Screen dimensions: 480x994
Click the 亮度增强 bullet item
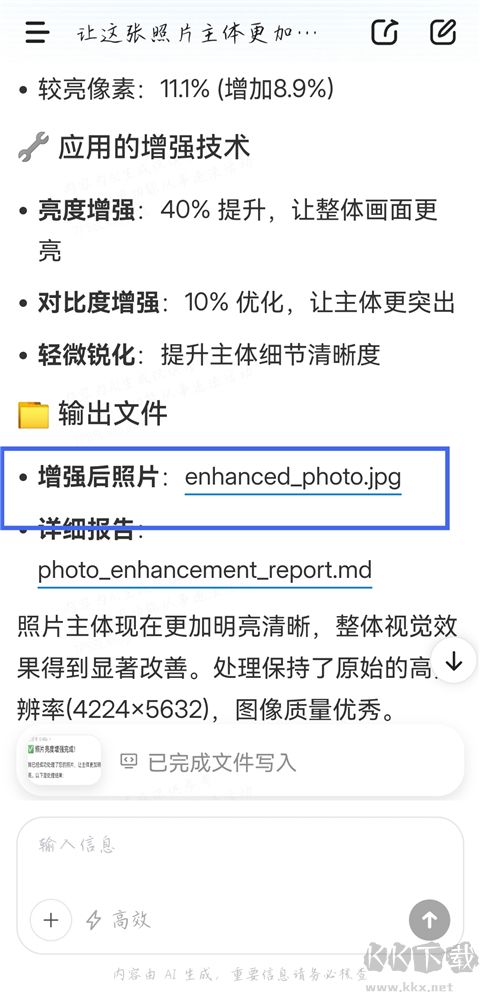point(238,229)
